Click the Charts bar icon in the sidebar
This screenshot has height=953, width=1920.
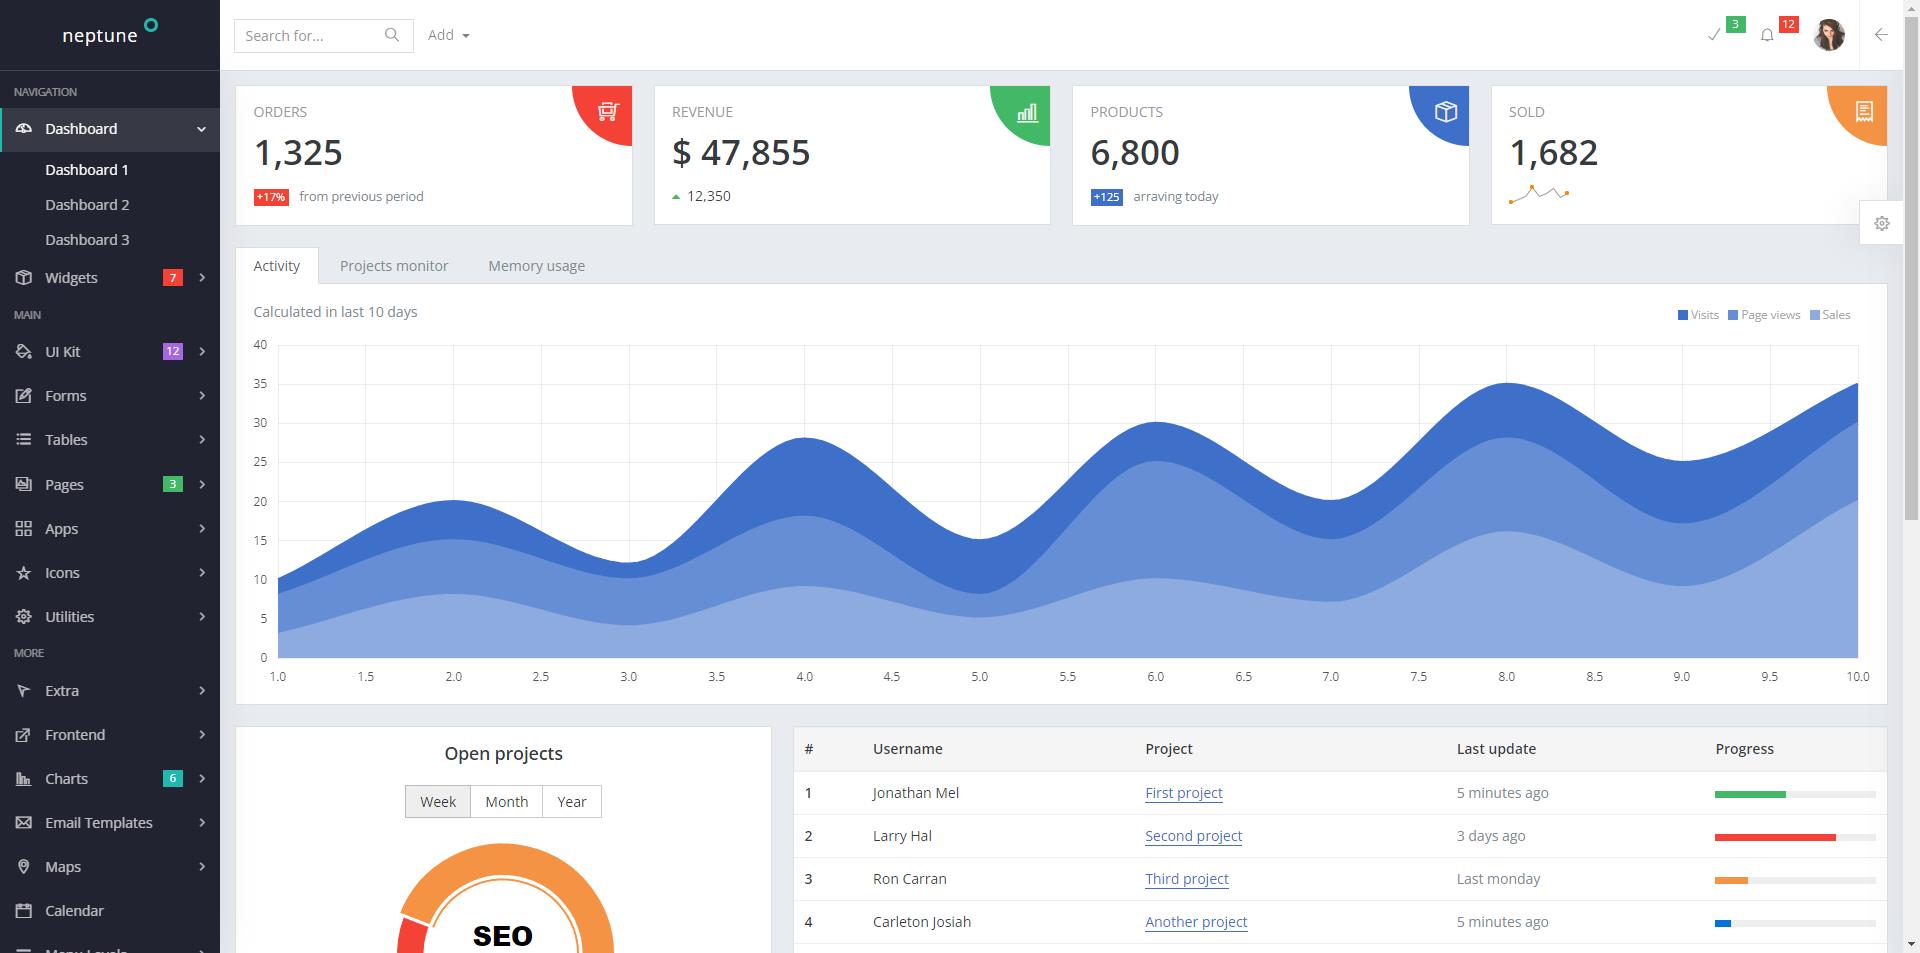click(x=24, y=778)
